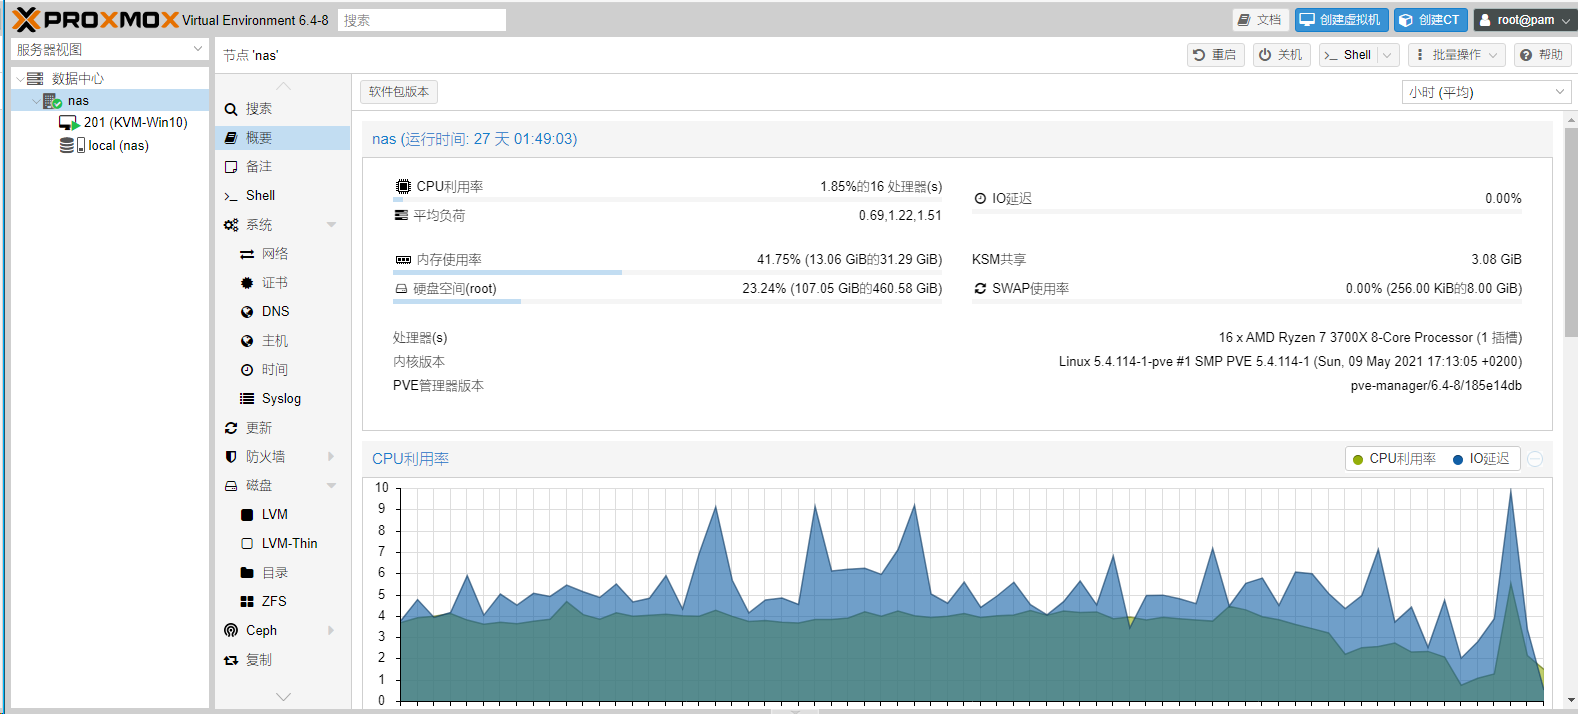Open 搜索 in the node menu

pyautogui.click(x=283, y=109)
